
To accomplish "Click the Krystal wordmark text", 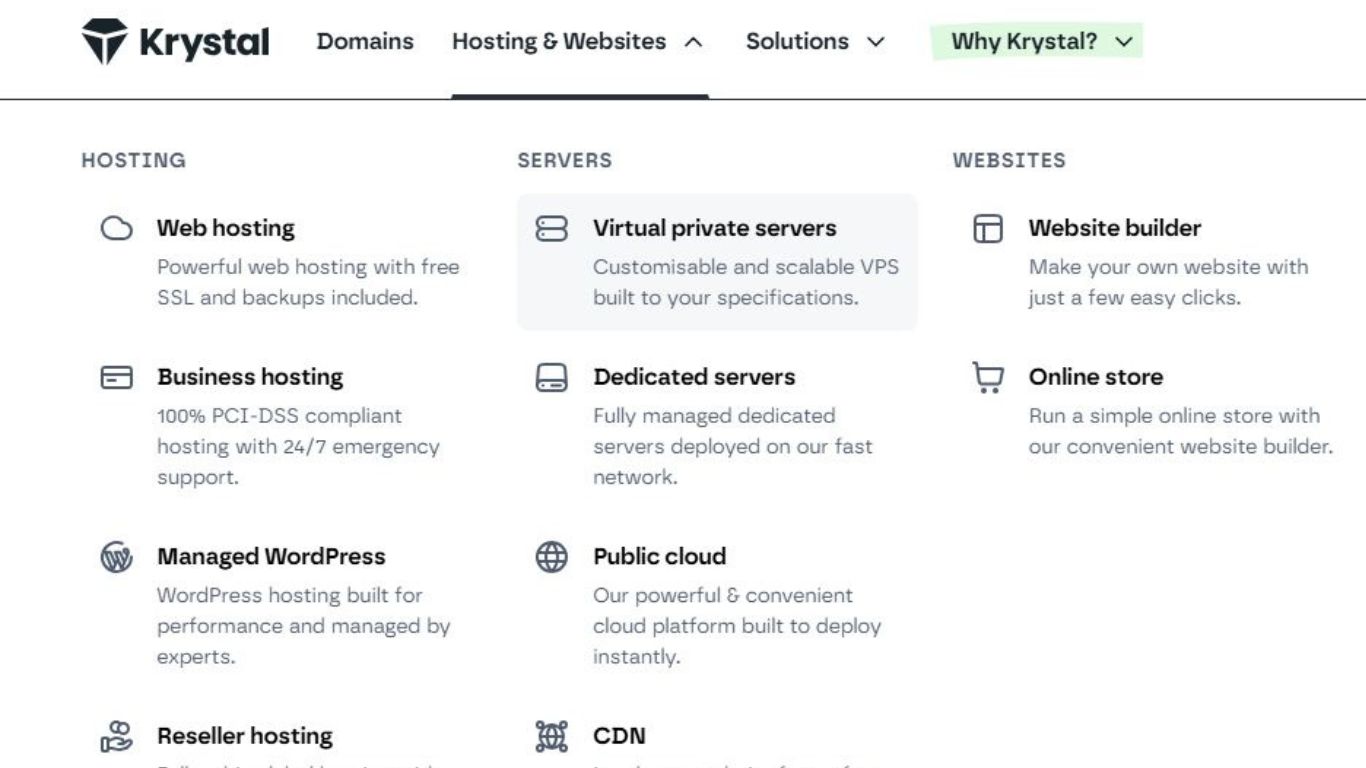I will [204, 42].
